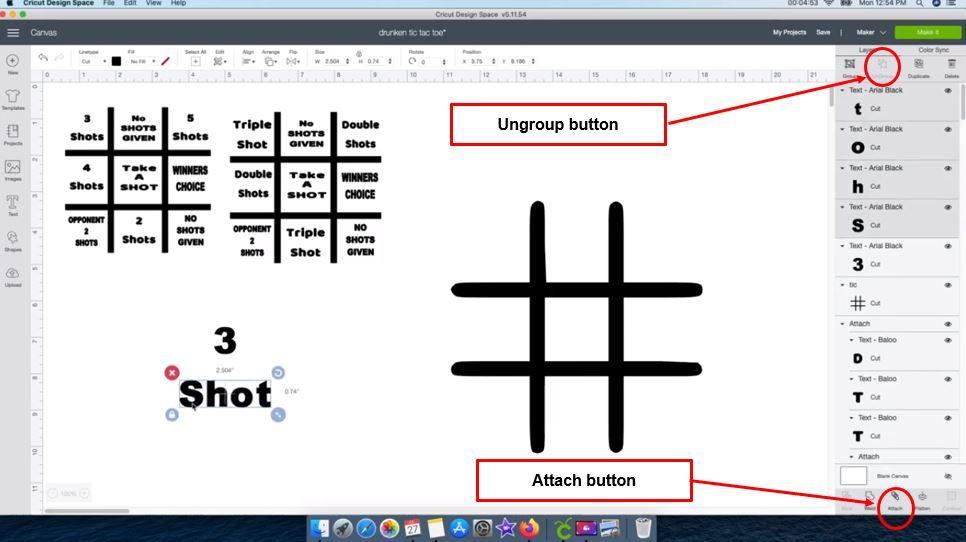The width and height of the screenshot is (966, 542).
Task: Select the New project icon
Action: (x=12, y=60)
